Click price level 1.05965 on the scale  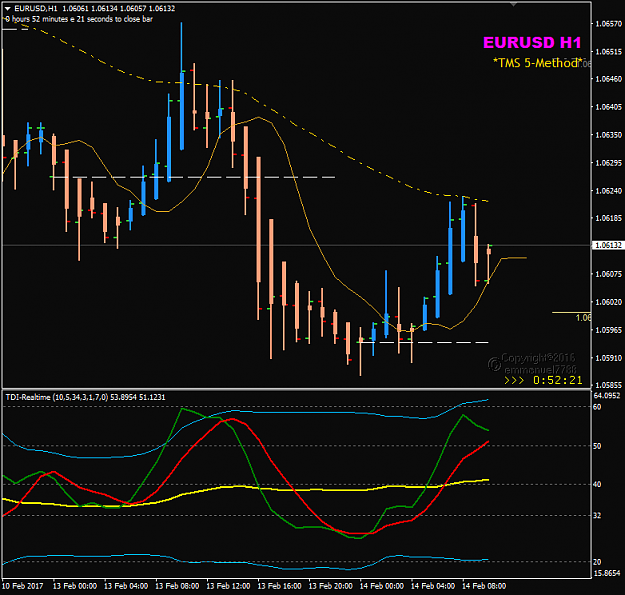pyautogui.click(x=609, y=330)
